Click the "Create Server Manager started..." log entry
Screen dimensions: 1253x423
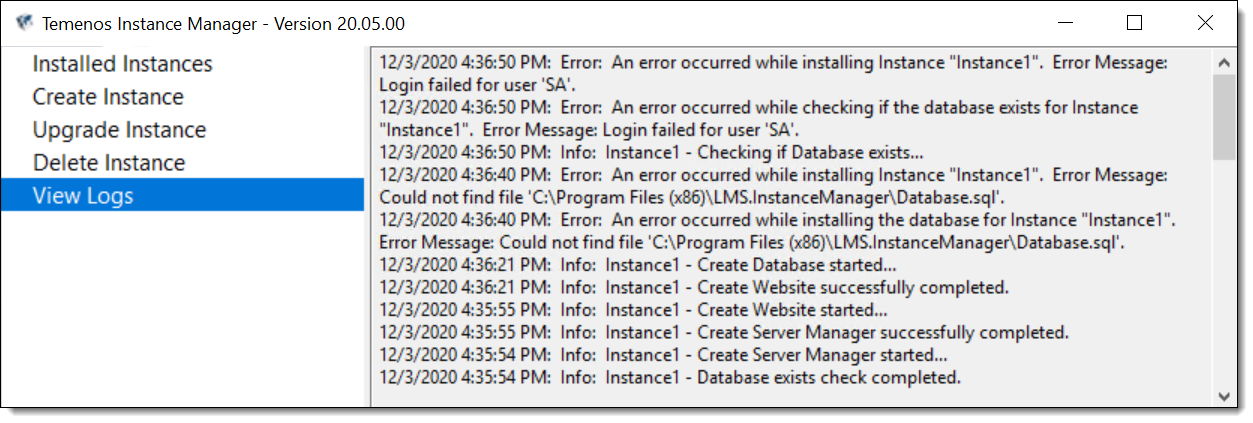tap(664, 355)
